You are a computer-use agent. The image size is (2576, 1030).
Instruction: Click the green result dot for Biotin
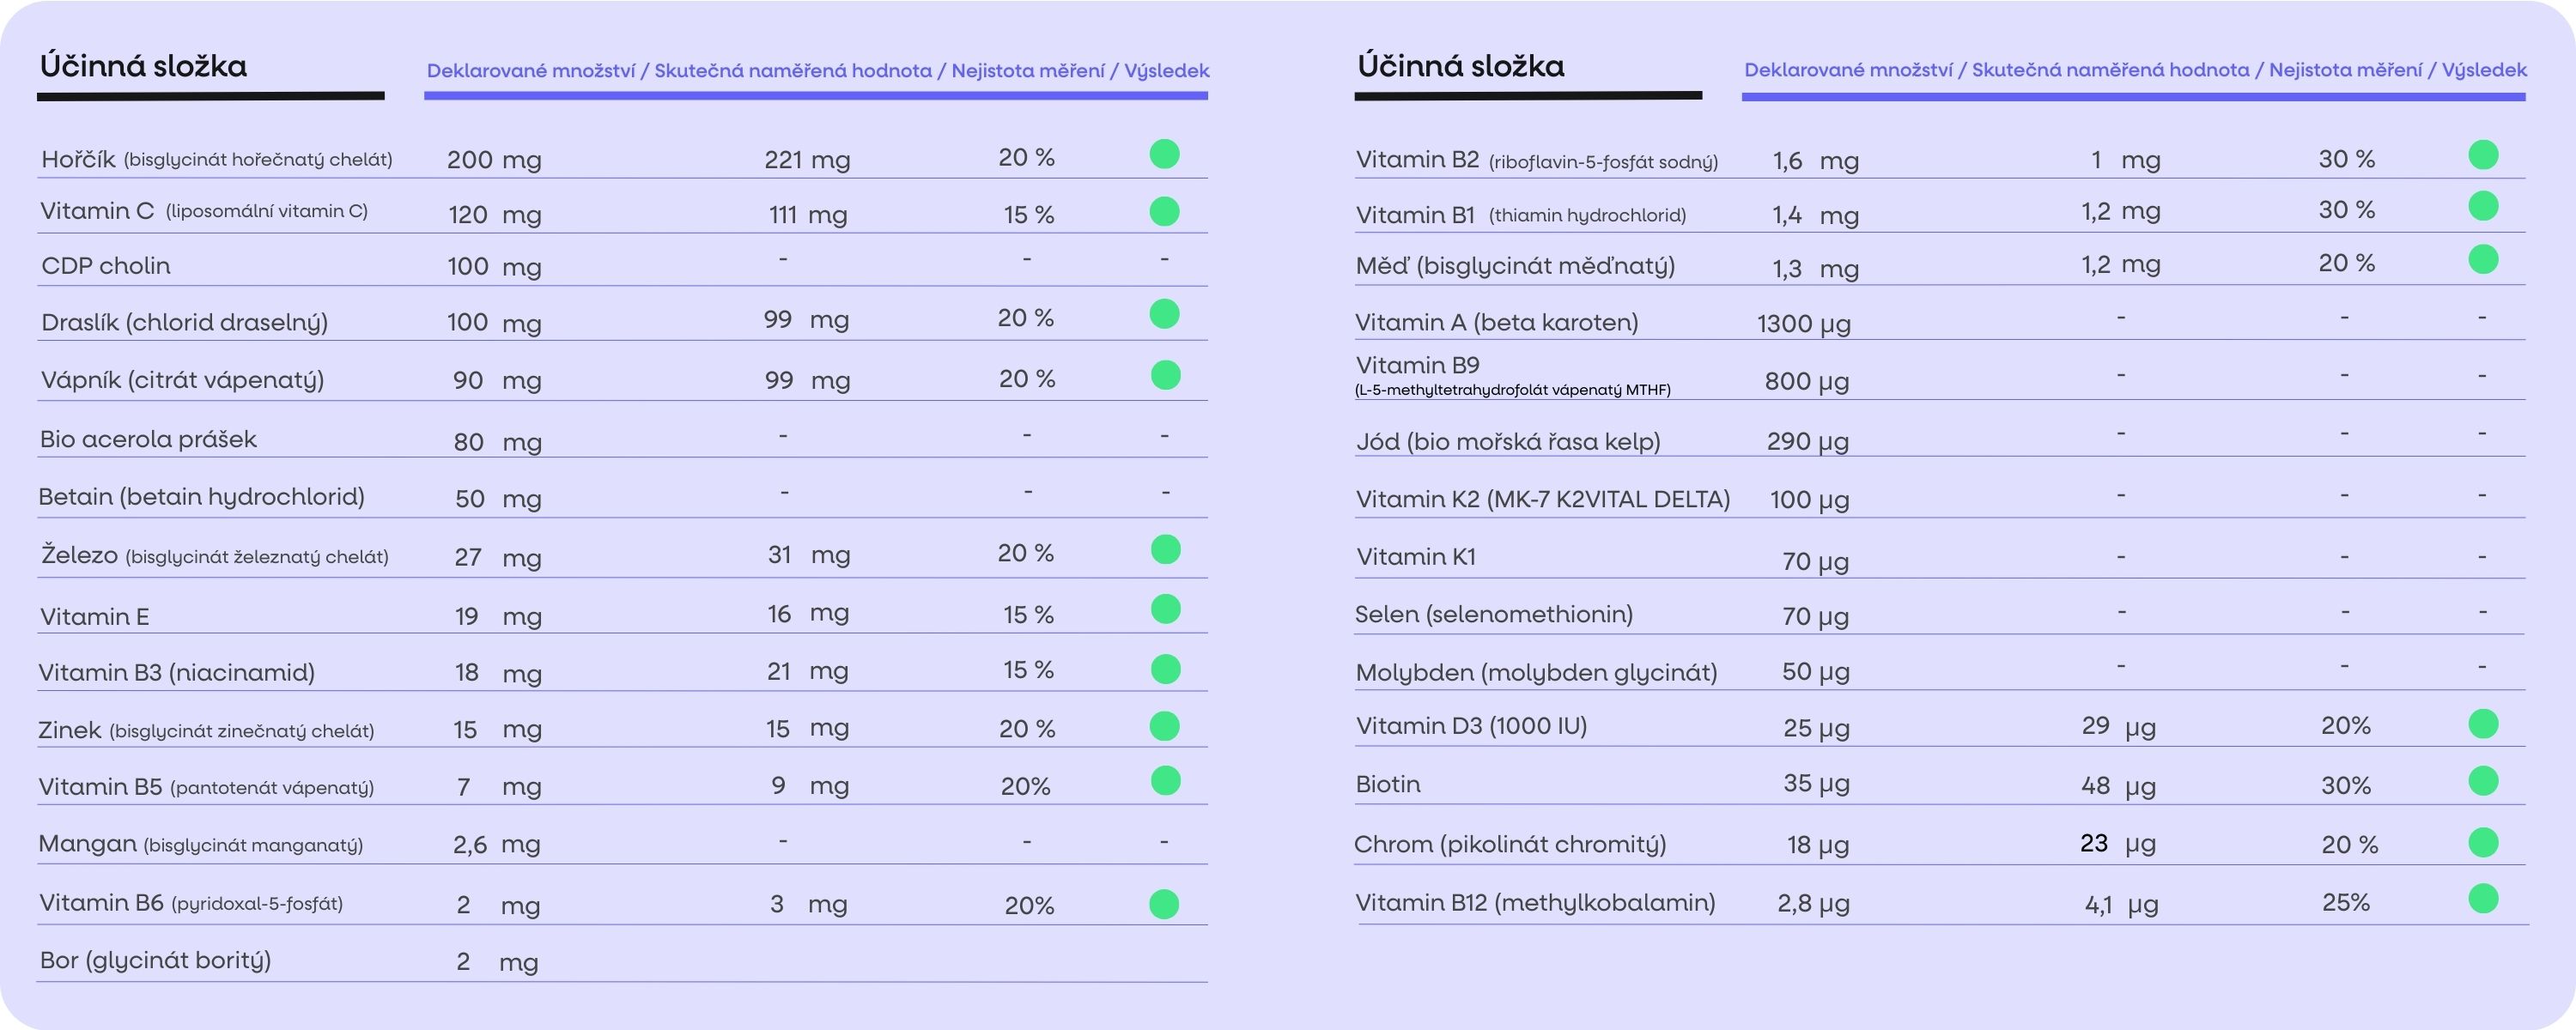pyautogui.click(x=2483, y=781)
